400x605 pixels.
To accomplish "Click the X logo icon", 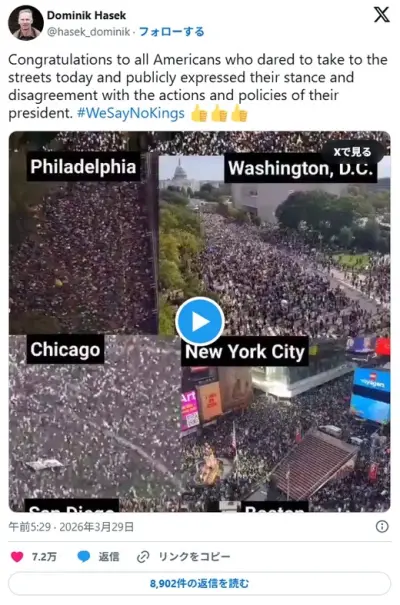I will click(x=381, y=15).
